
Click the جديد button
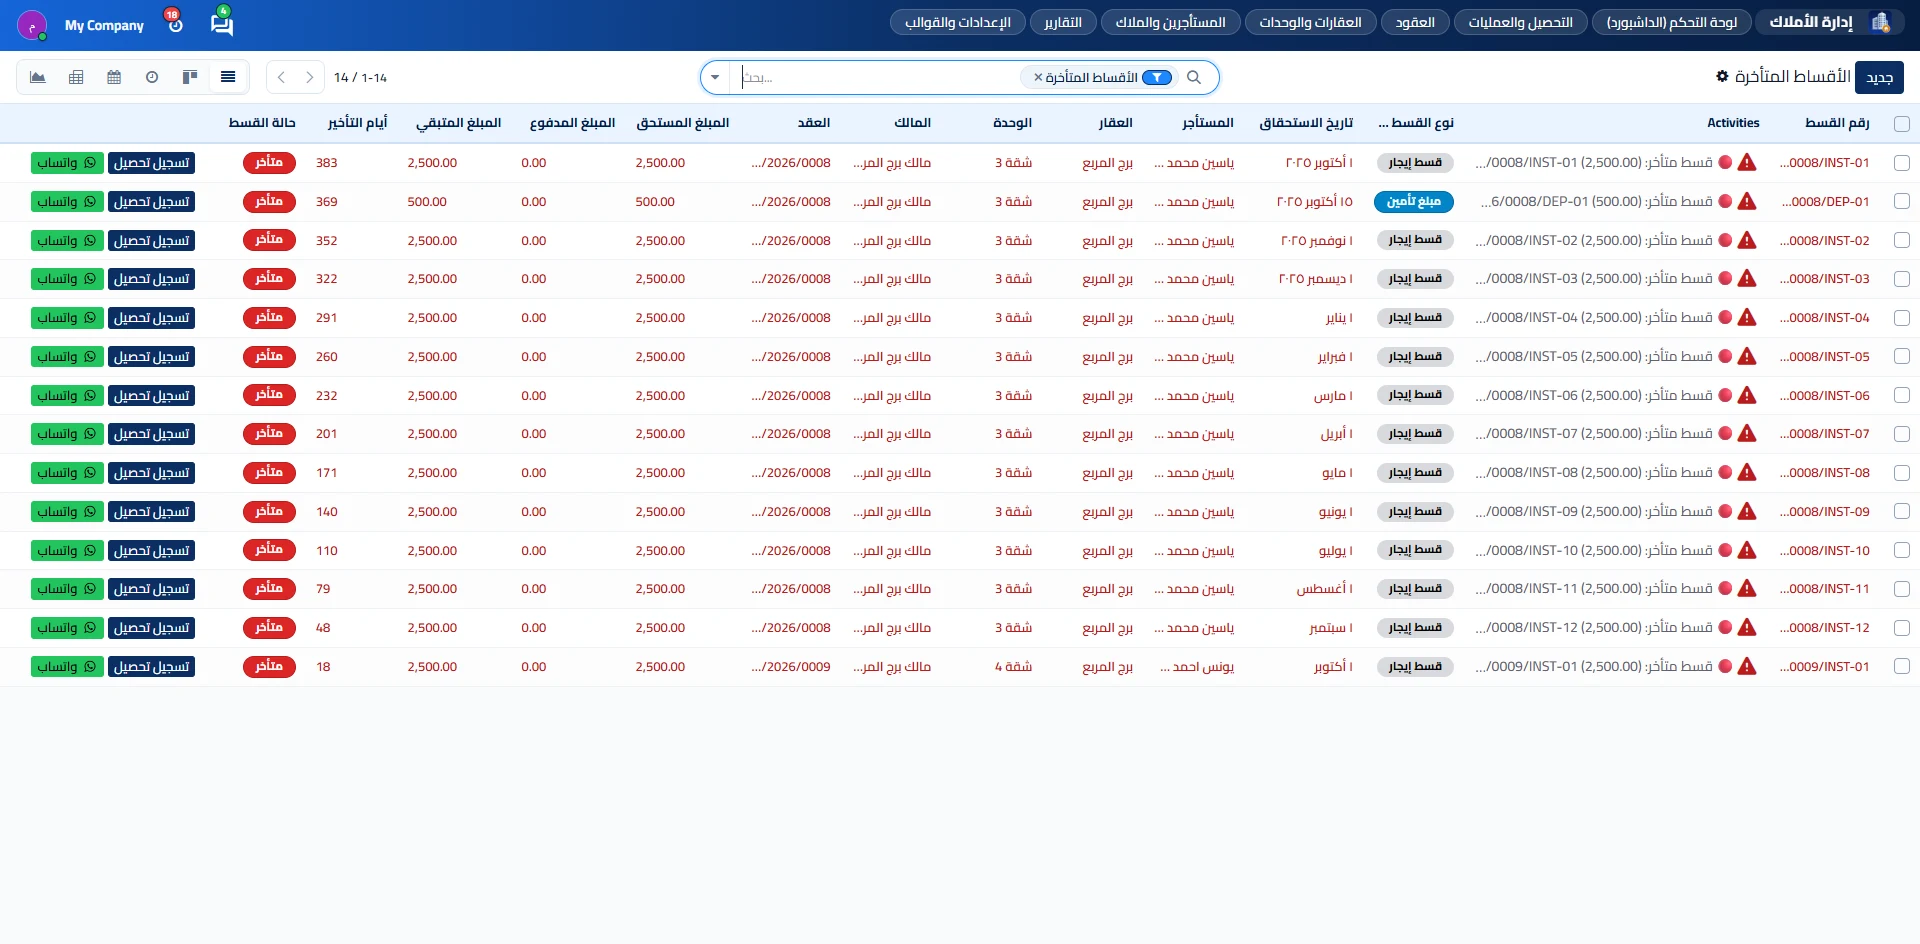1879,77
